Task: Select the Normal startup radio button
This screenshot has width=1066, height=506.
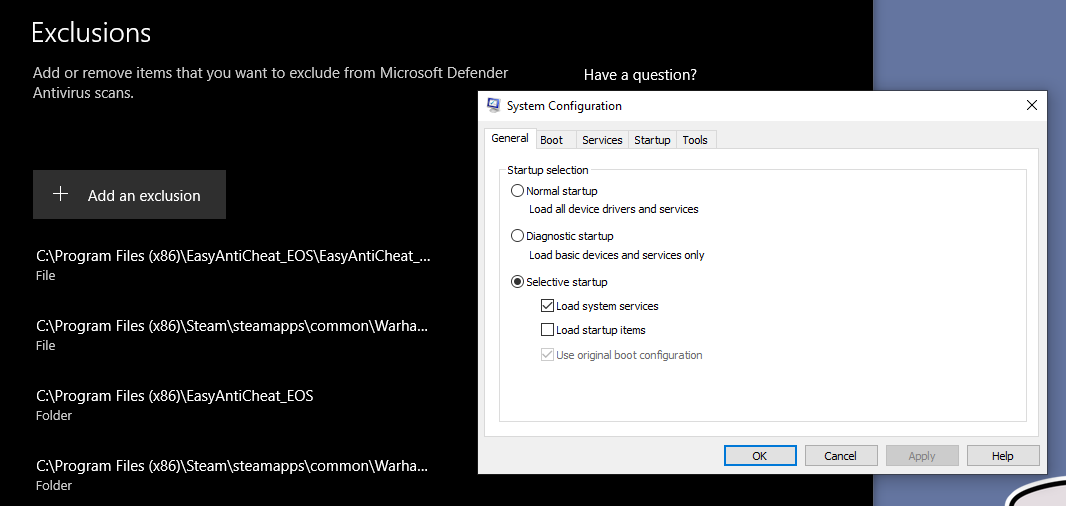Action: pos(517,191)
